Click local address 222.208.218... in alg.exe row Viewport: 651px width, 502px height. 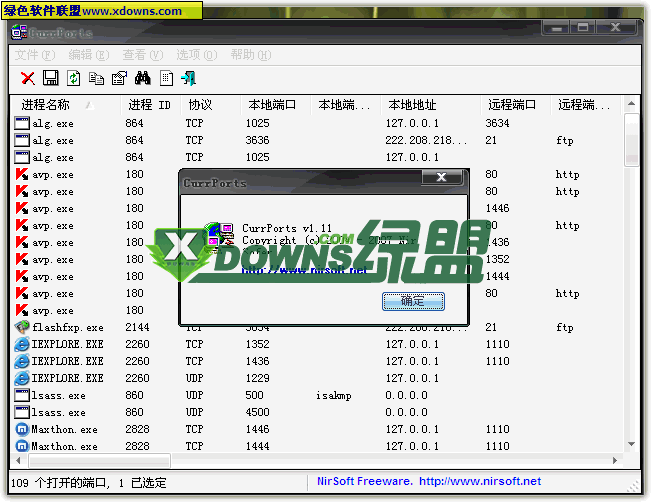[x=426, y=140]
